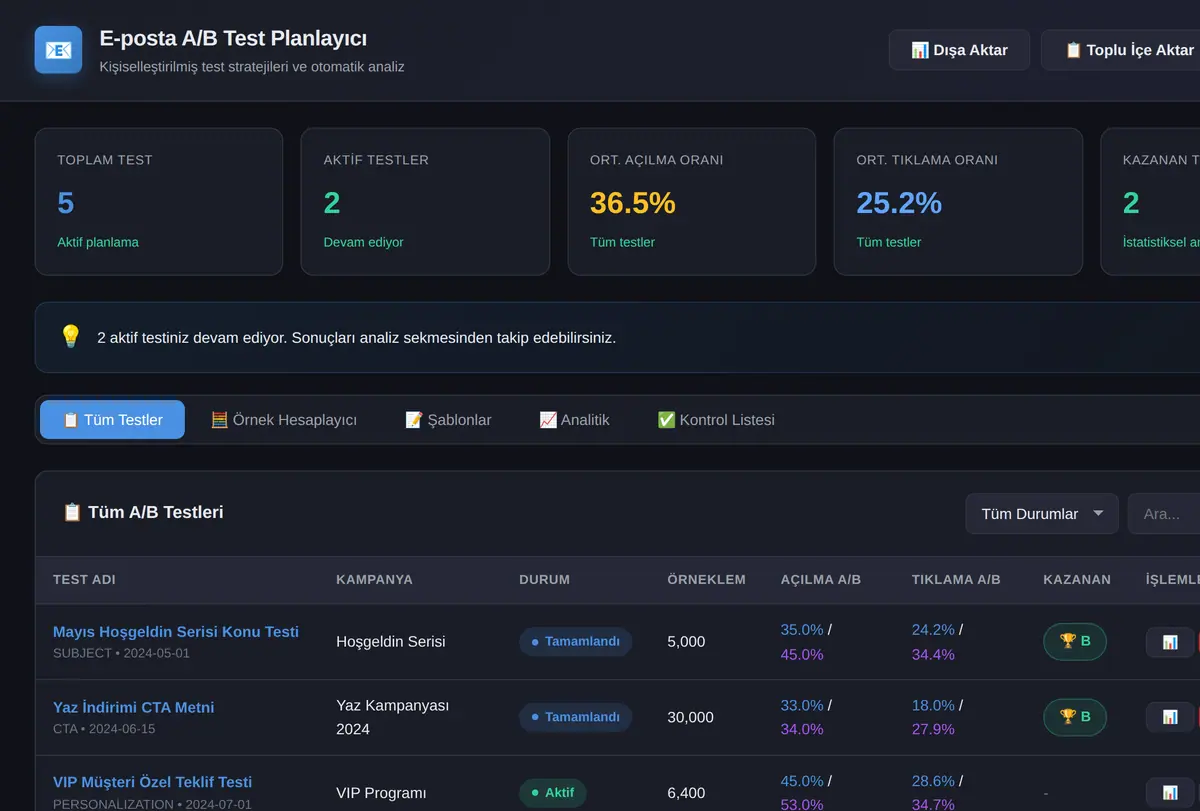Click the sample size value 5,000
This screenshot has width=1200, height=811.
point(686,642)
